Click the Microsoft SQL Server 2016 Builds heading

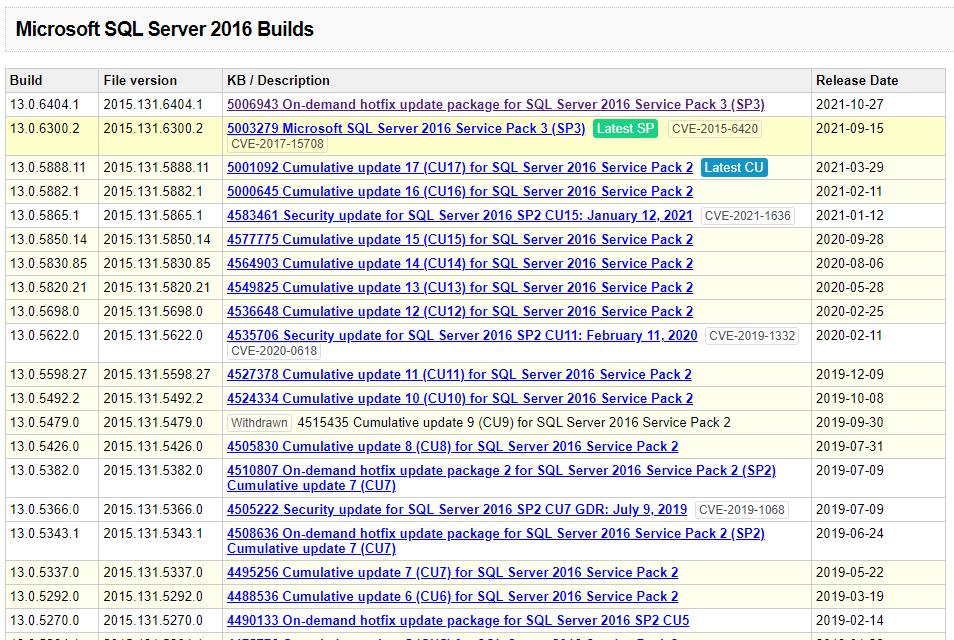point(164,29)
